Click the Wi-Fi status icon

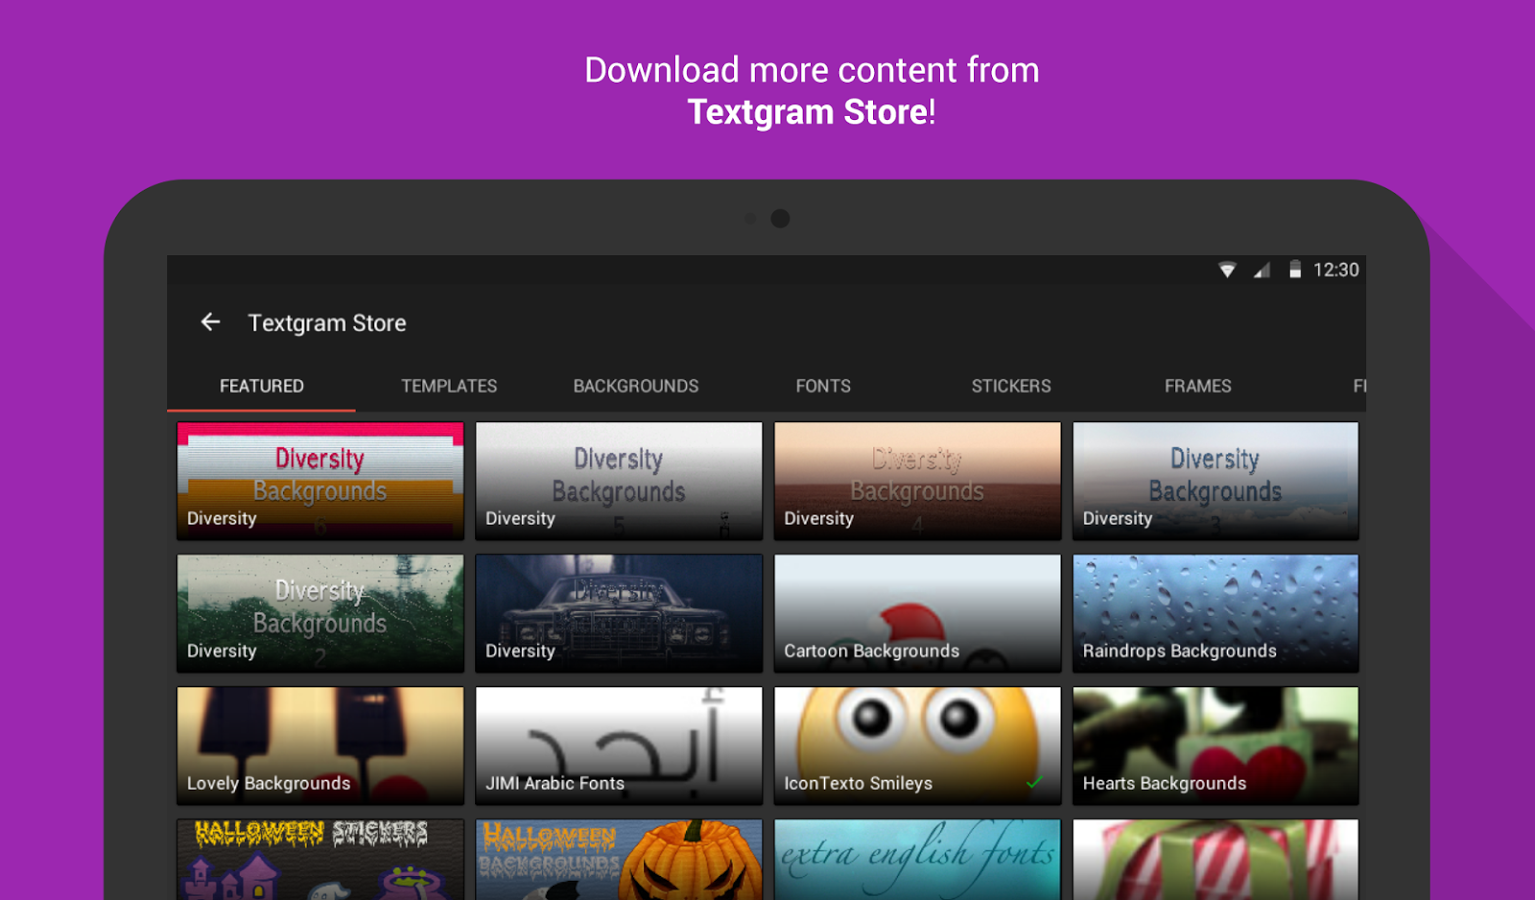pyautogui.click(x=1227, y=270)
